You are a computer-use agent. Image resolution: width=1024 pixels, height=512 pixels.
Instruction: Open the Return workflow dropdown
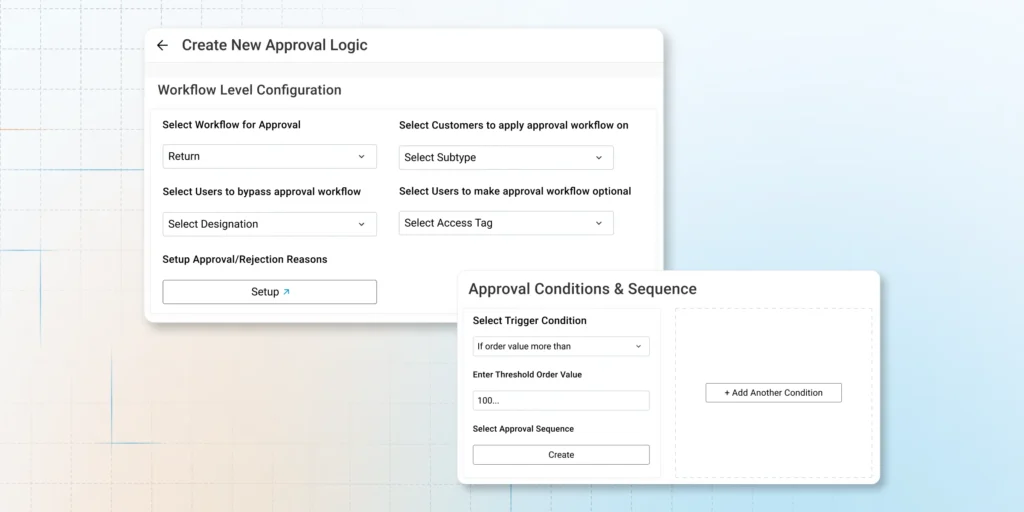click(x=270, y=157)
